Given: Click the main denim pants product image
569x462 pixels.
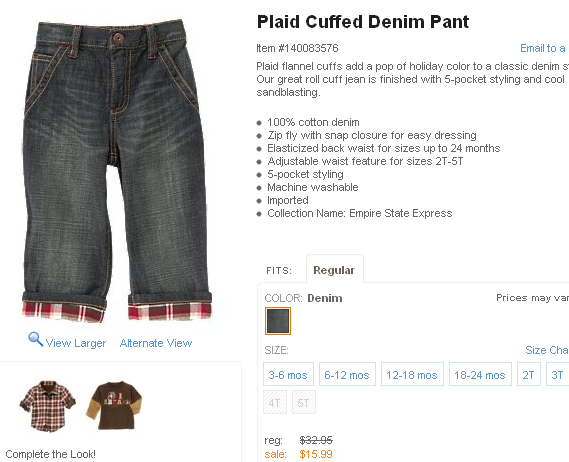Looking at the screenshot, I should pyautogui.click(x=117, y=171).
